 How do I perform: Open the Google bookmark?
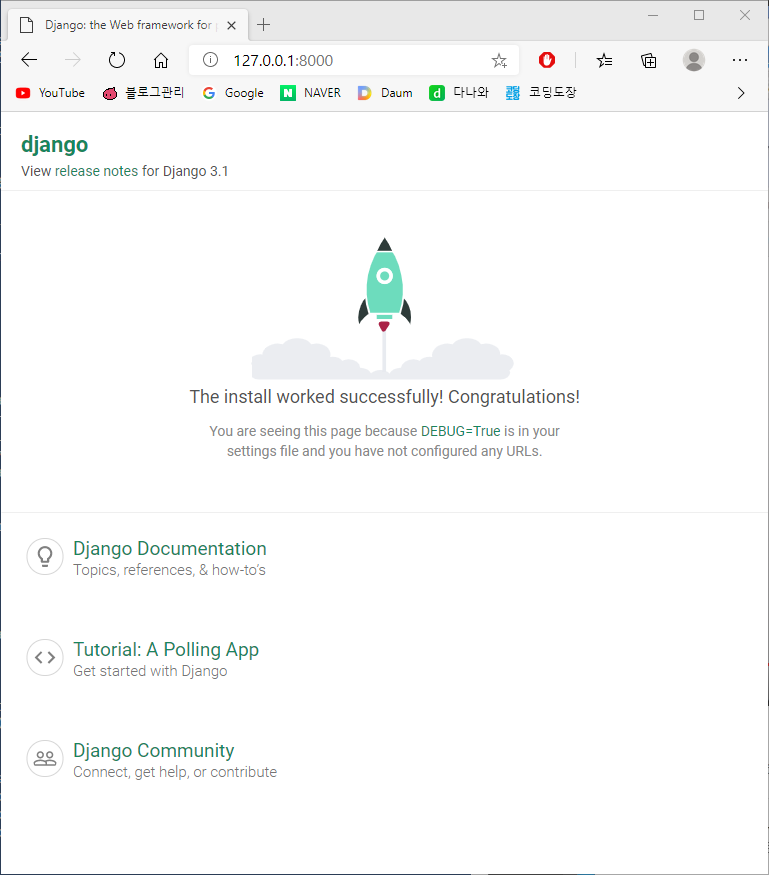(233, 93)
